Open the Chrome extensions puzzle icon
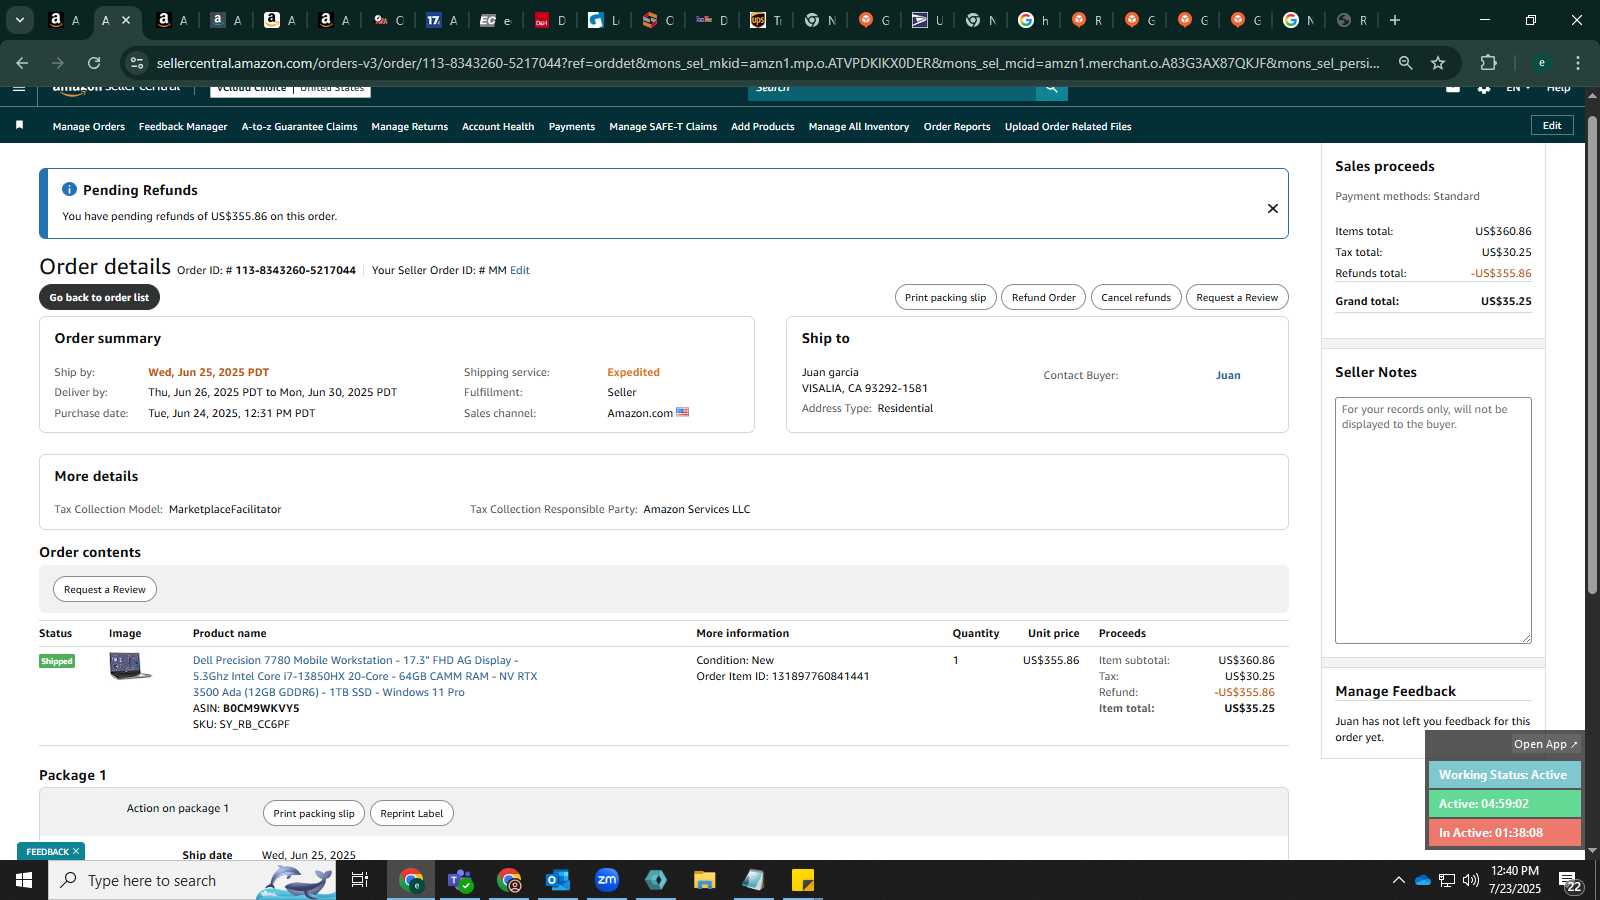Screen dimensions: 1600x900 (x=1488, y=63)
